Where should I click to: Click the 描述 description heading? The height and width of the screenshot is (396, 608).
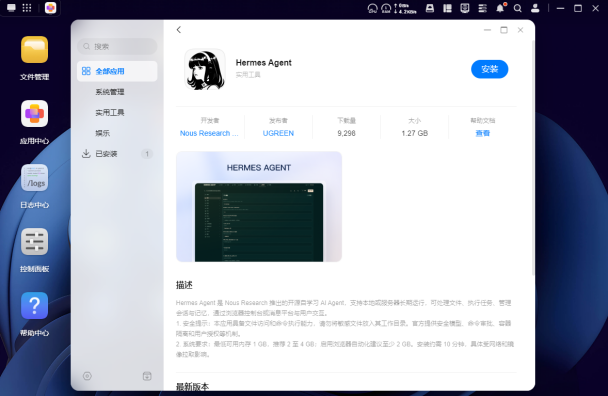click(184, 285)
